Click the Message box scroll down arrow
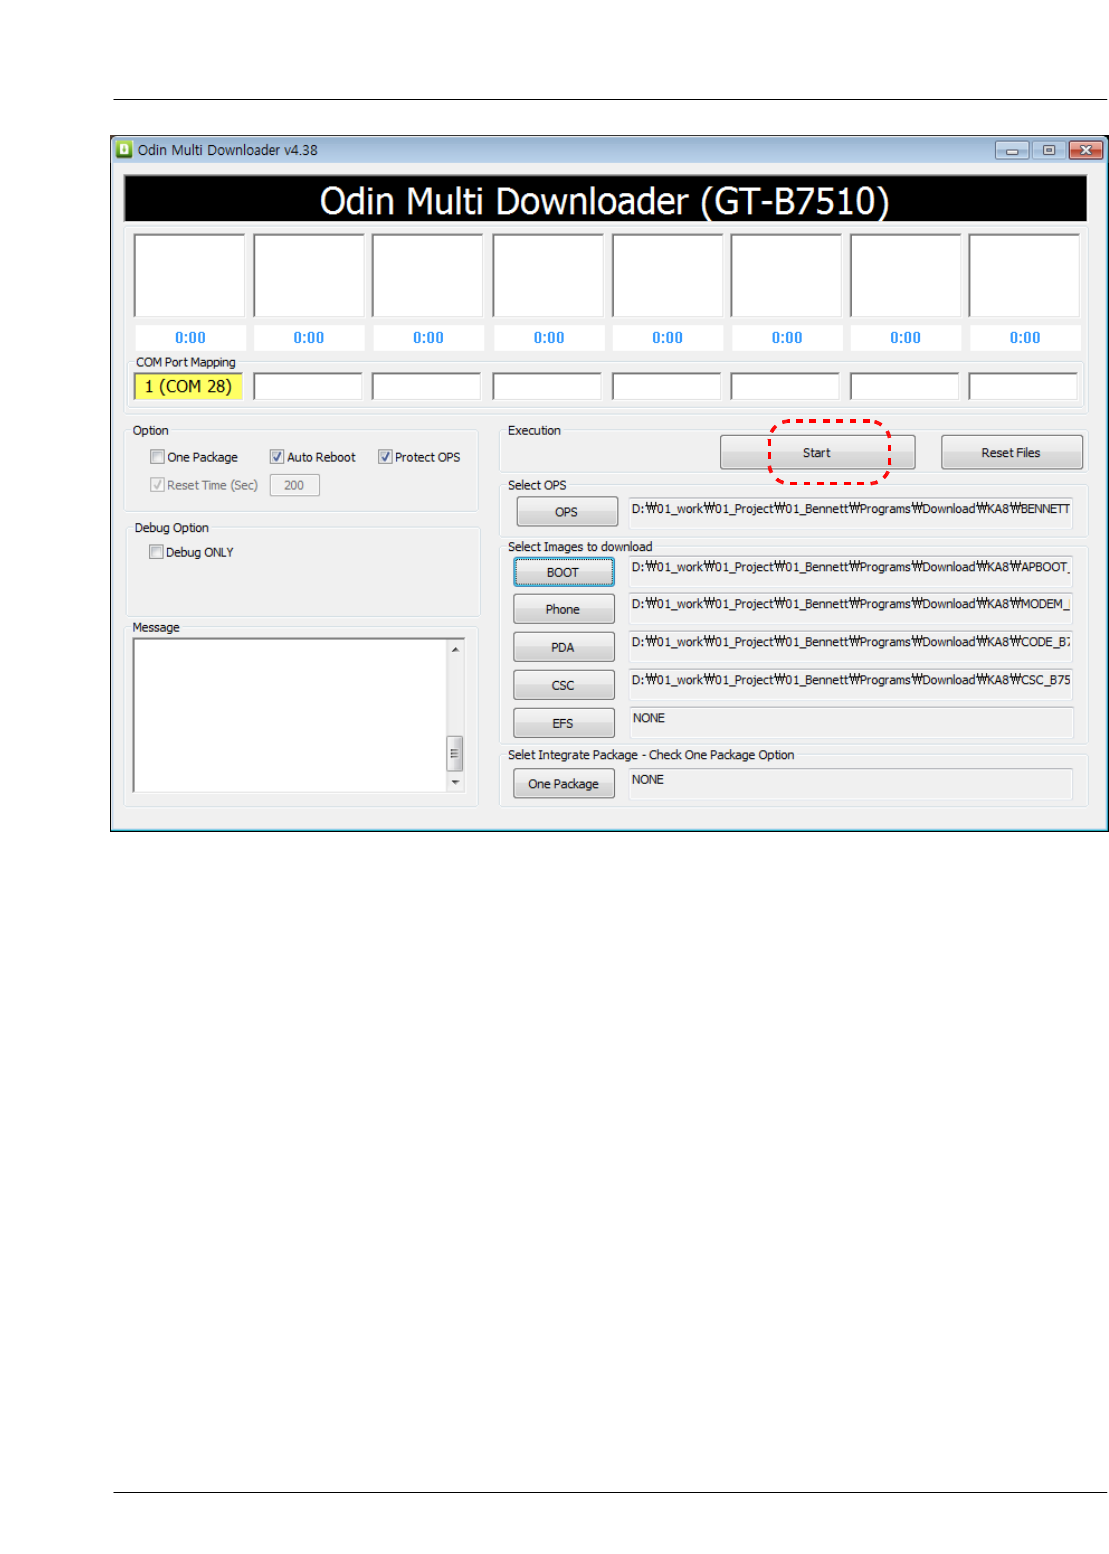This screenshot has height=1554, width=1109. [455, 782]
